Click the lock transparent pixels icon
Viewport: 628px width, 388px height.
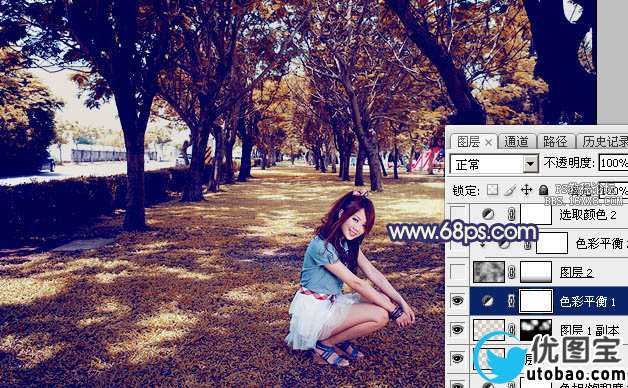point(493,190)
